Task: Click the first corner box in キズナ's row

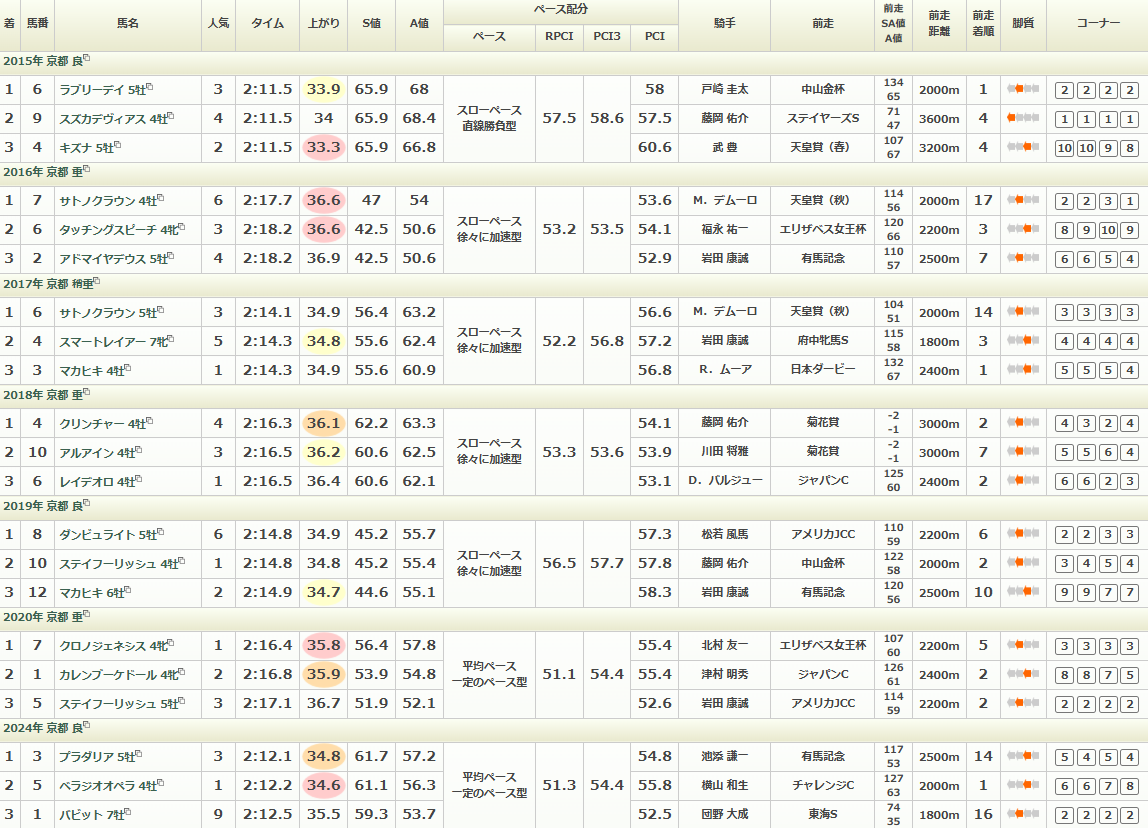Action: tap(1064, 148)
